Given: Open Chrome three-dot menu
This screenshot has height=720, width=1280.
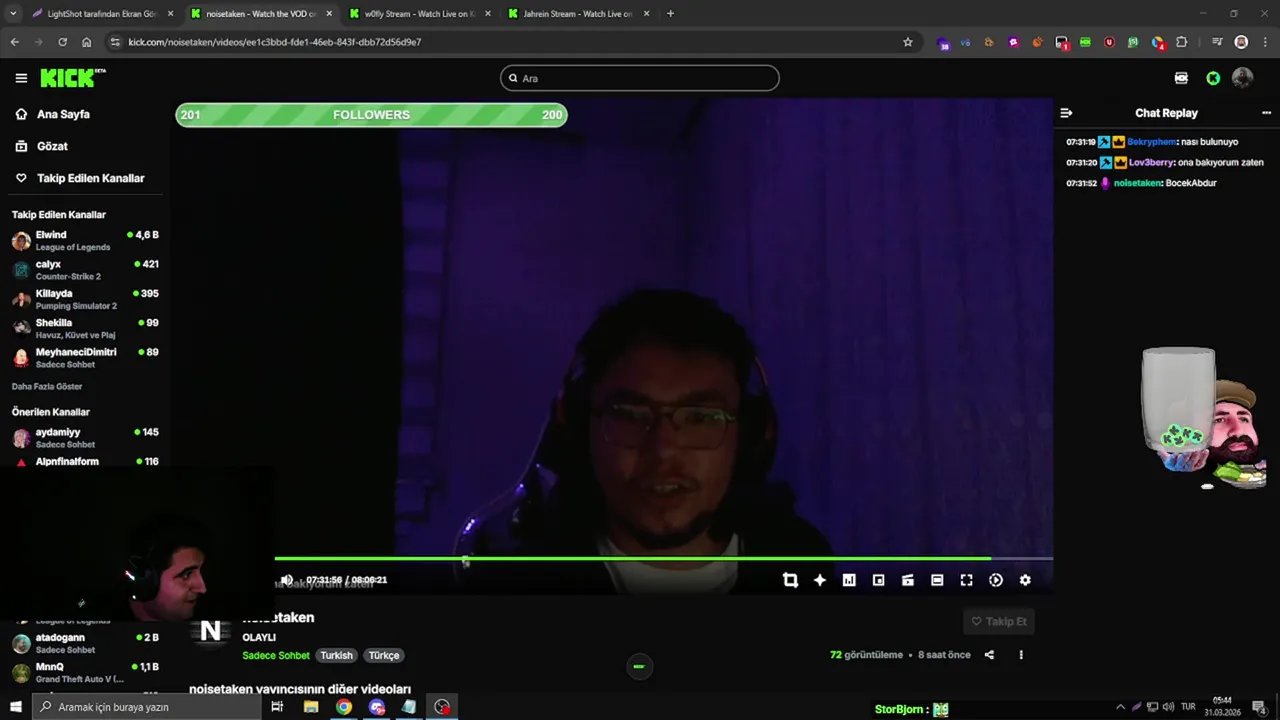Looking at the screenshot, I should 1264,42.
